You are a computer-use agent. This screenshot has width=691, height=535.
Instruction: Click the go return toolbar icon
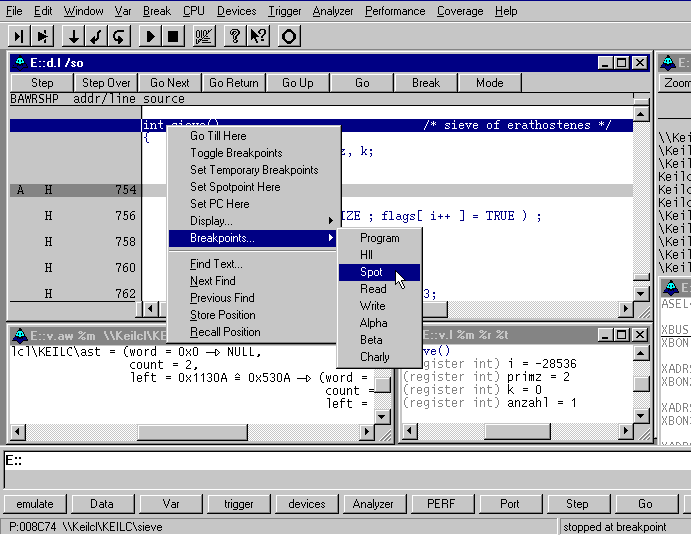point(96,36)
